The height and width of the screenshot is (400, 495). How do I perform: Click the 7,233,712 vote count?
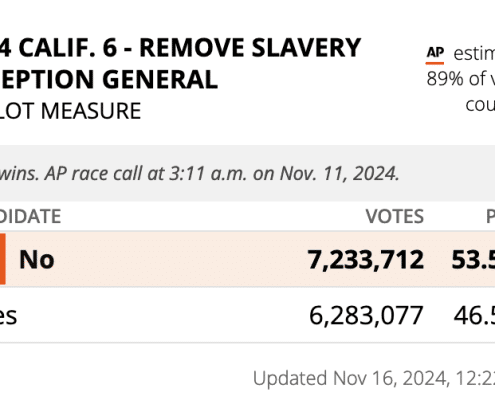[x=366, y=260]
